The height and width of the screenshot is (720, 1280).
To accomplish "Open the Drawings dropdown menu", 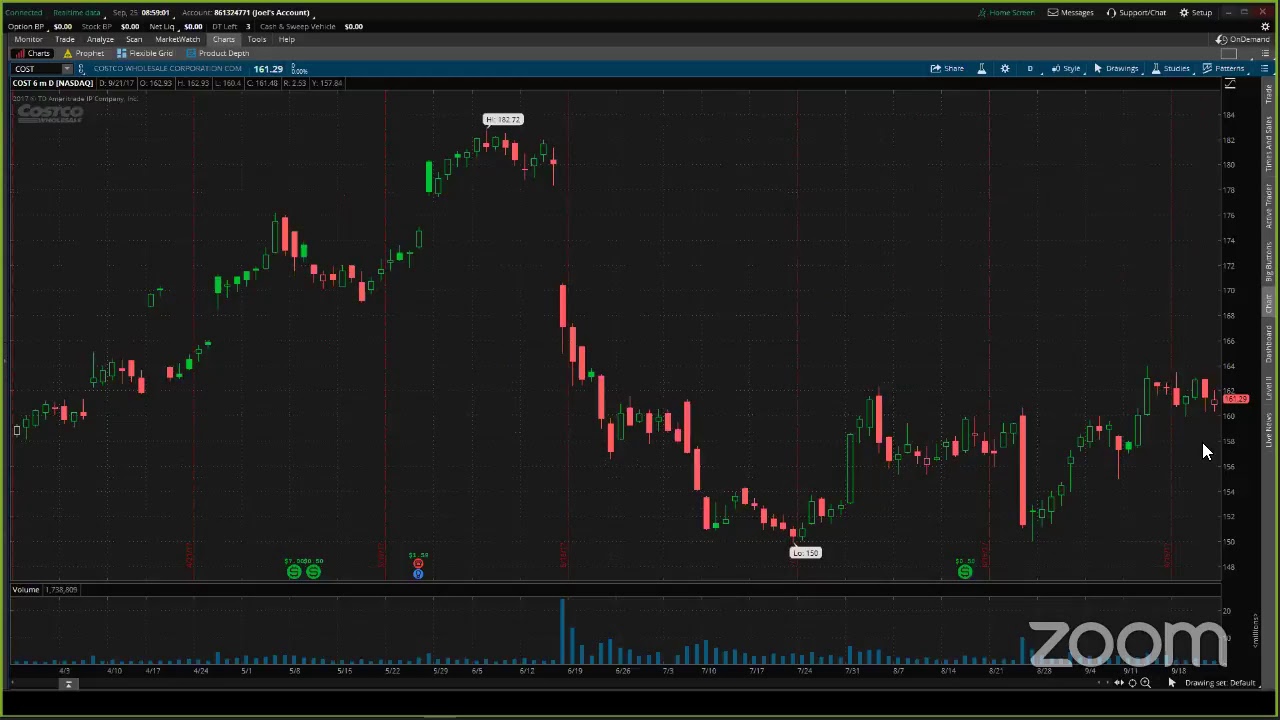I will [x=1116, y=69].
